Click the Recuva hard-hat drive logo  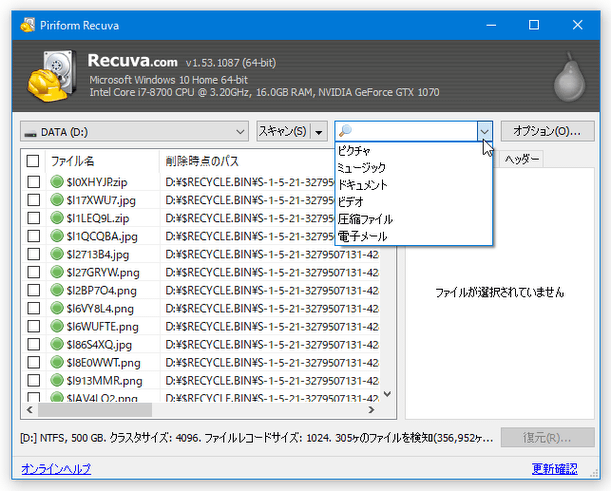point(51,76)
